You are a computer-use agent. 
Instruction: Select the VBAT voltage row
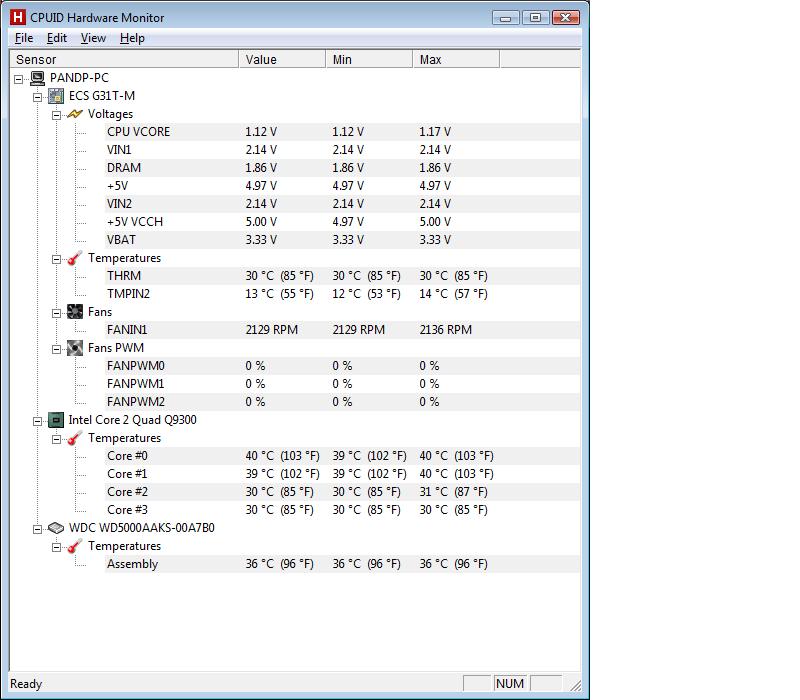click(x=342, y=240)
